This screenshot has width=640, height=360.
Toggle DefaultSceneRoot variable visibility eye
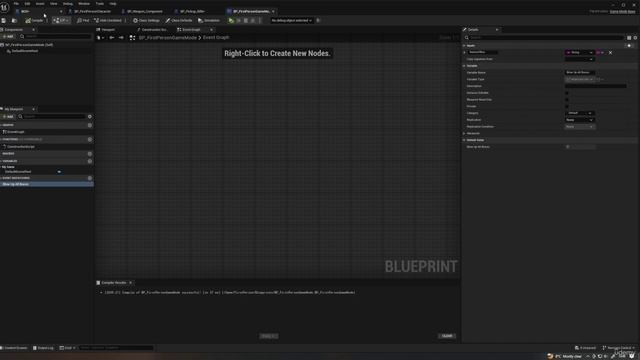[59, 172]
